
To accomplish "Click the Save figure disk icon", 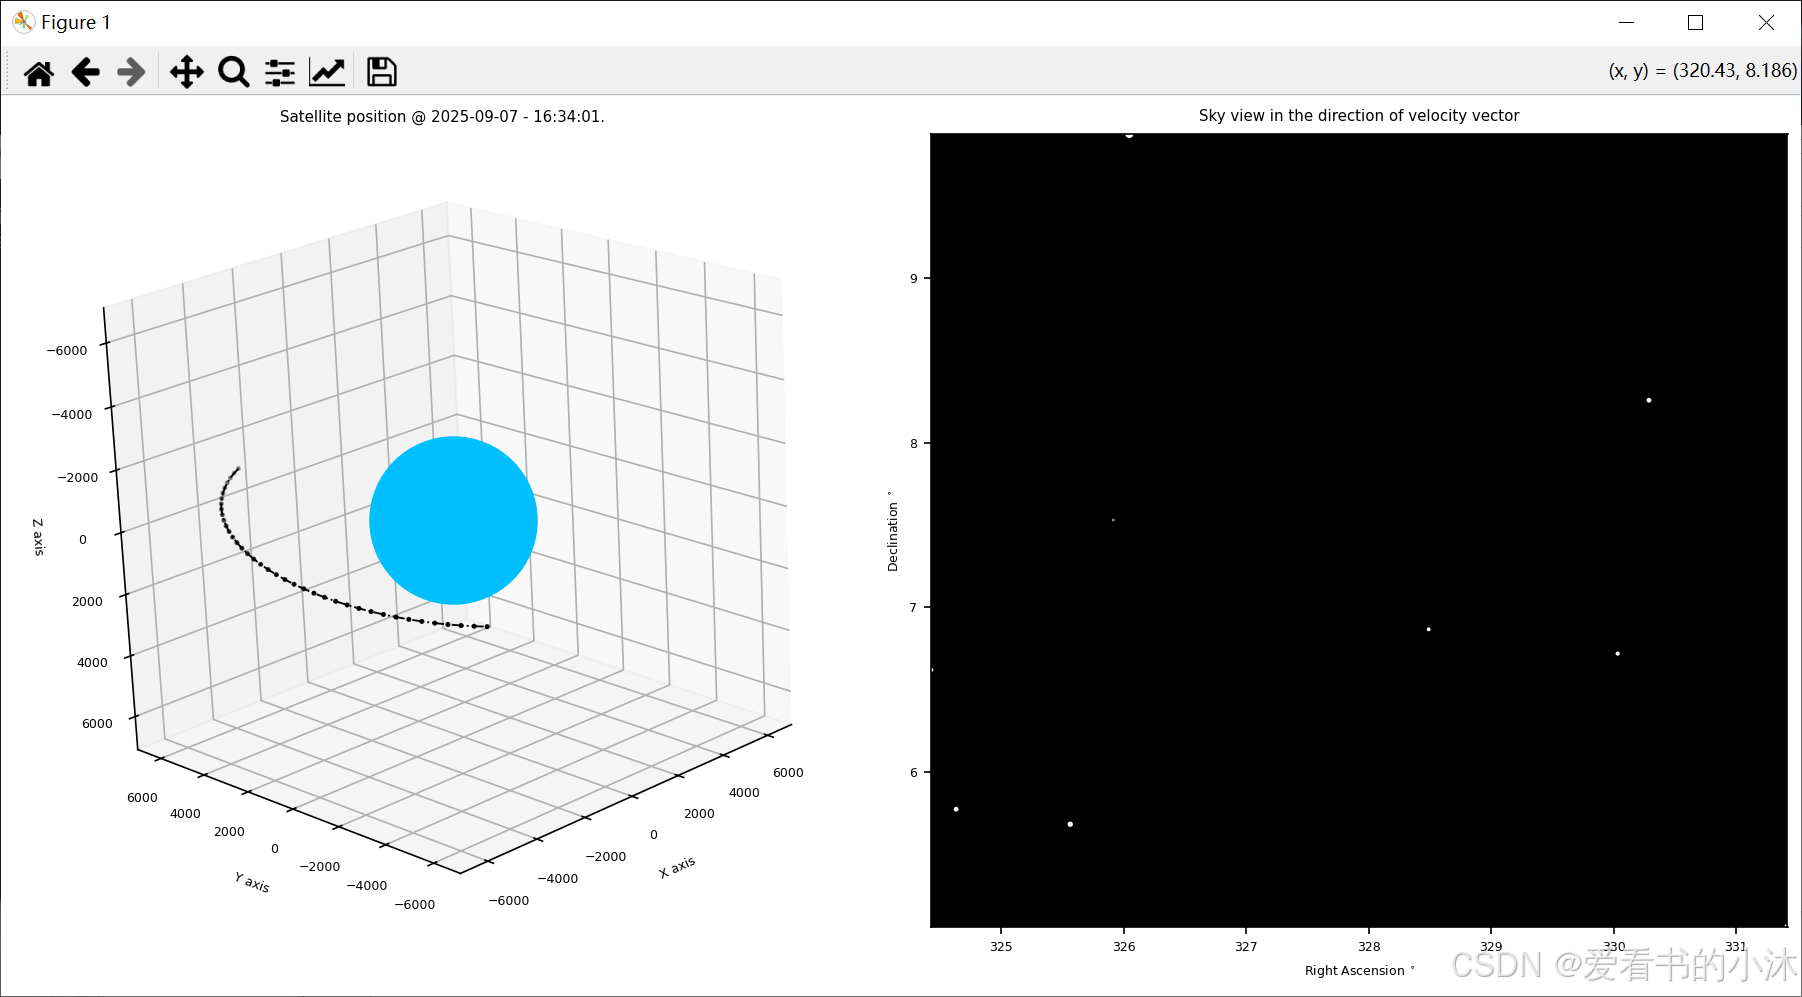I will click(381, 71).
